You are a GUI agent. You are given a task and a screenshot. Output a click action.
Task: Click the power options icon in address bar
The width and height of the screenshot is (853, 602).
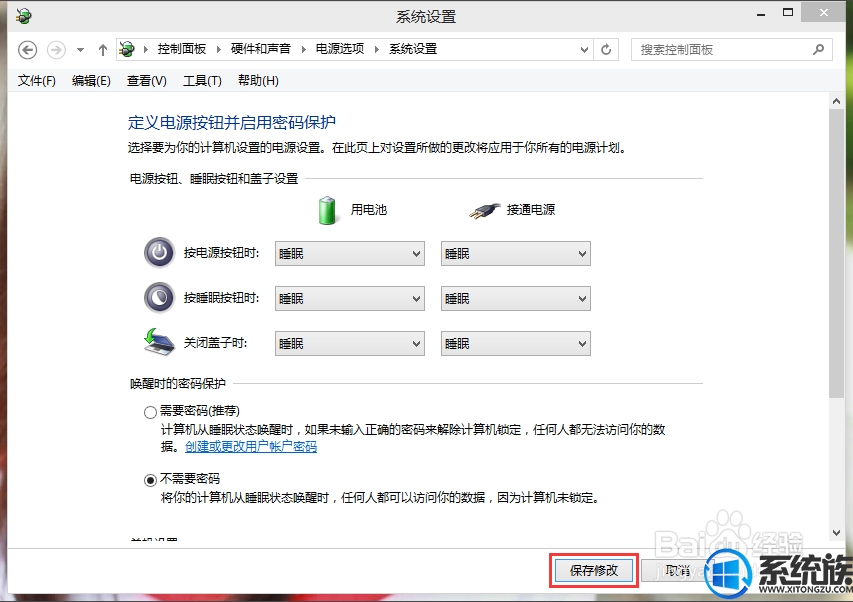click(x=127, y=49)
